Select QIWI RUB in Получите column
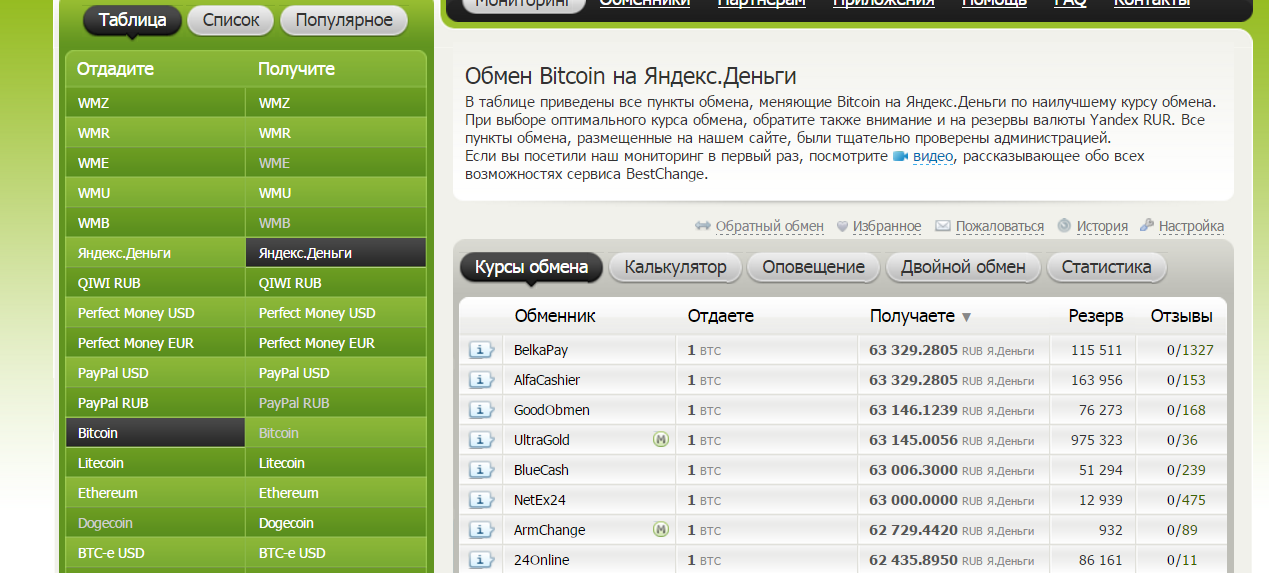Image resolution: width=1269 pixels, height=573 pixels. 290,283
